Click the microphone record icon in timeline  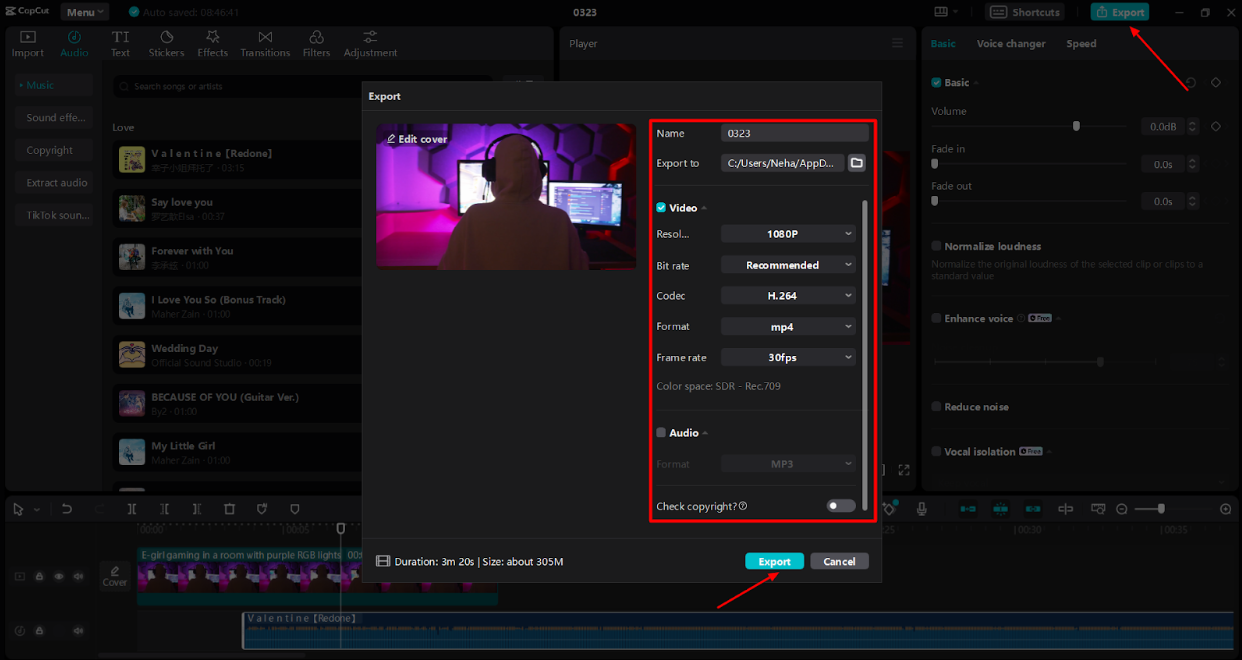coord(921,509)
